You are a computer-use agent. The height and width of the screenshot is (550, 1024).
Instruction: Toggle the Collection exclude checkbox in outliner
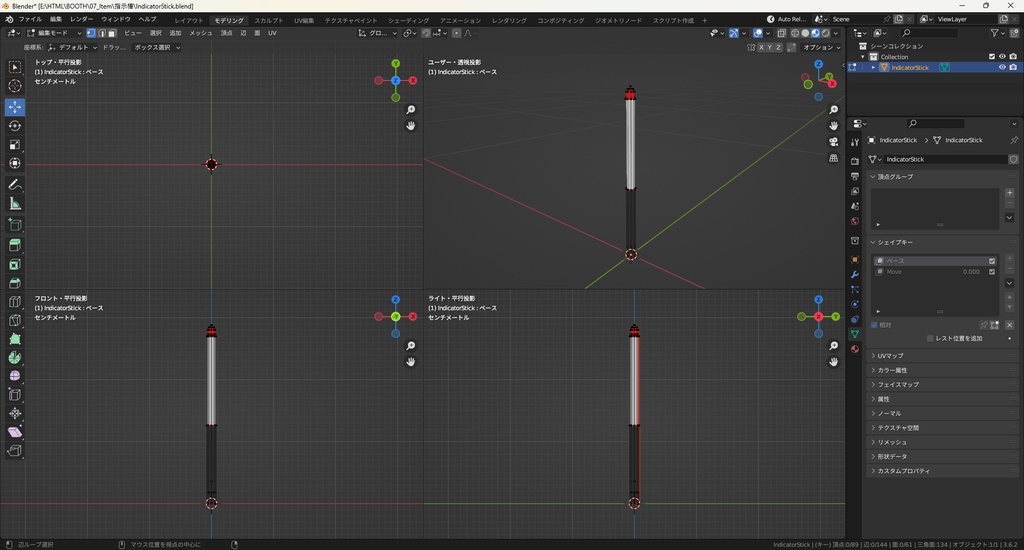coord(992,57)
